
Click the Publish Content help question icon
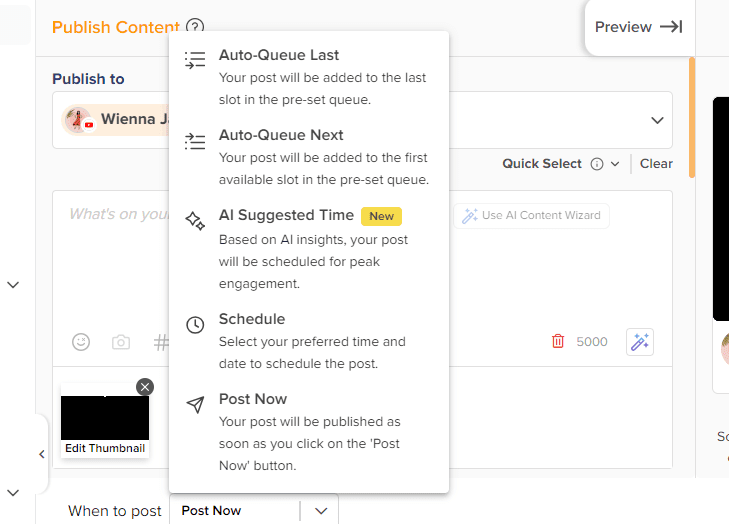[195, 28]
